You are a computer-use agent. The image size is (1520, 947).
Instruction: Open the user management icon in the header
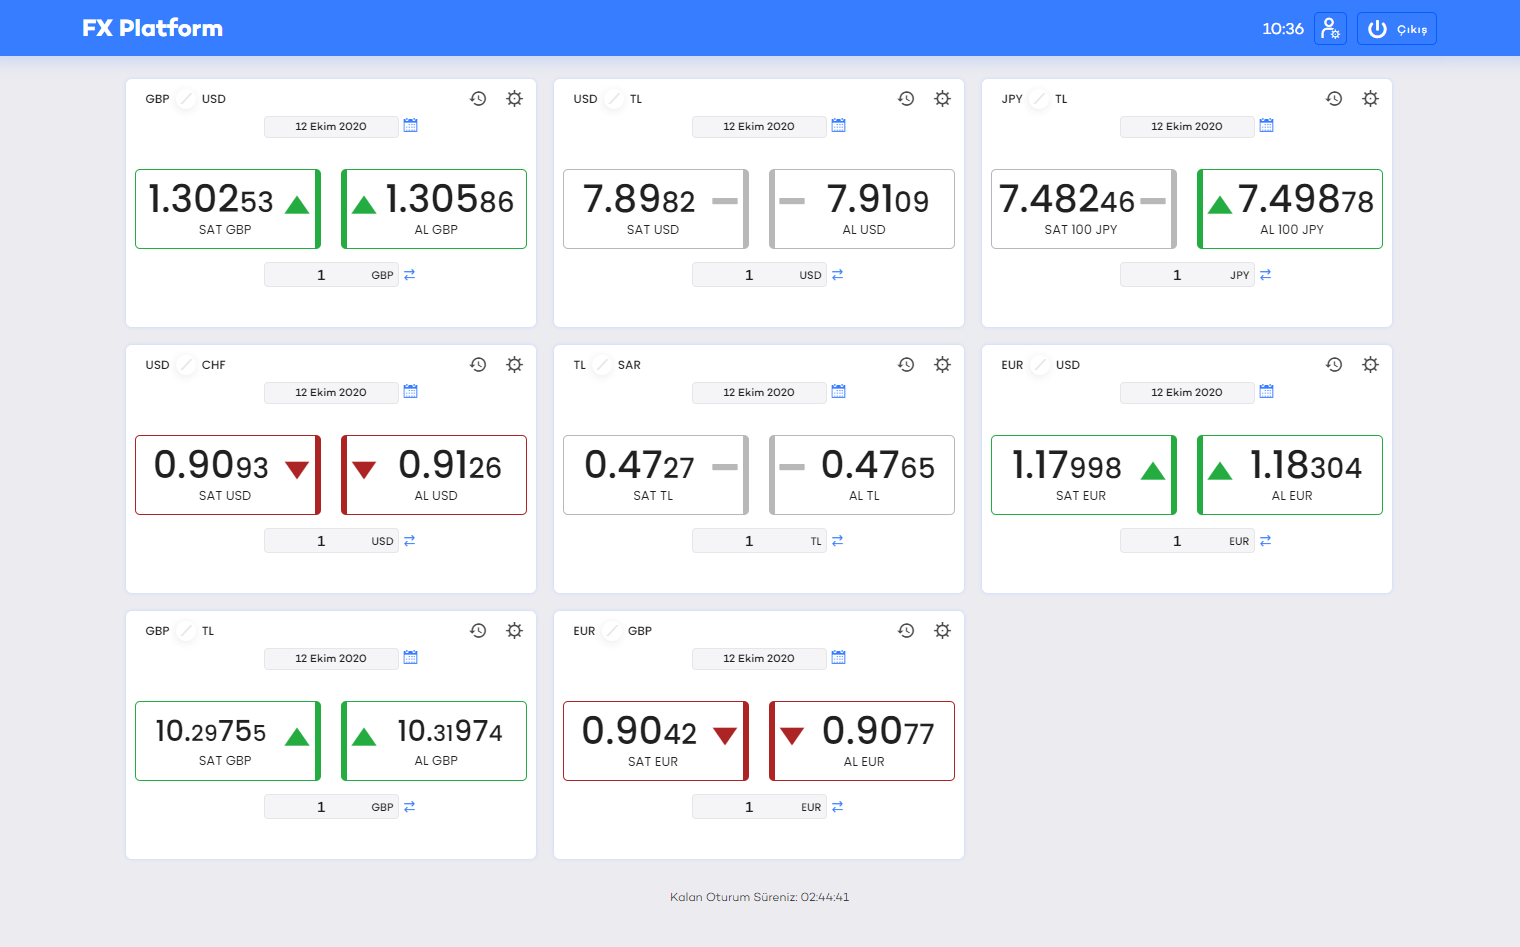point(1330,28)
